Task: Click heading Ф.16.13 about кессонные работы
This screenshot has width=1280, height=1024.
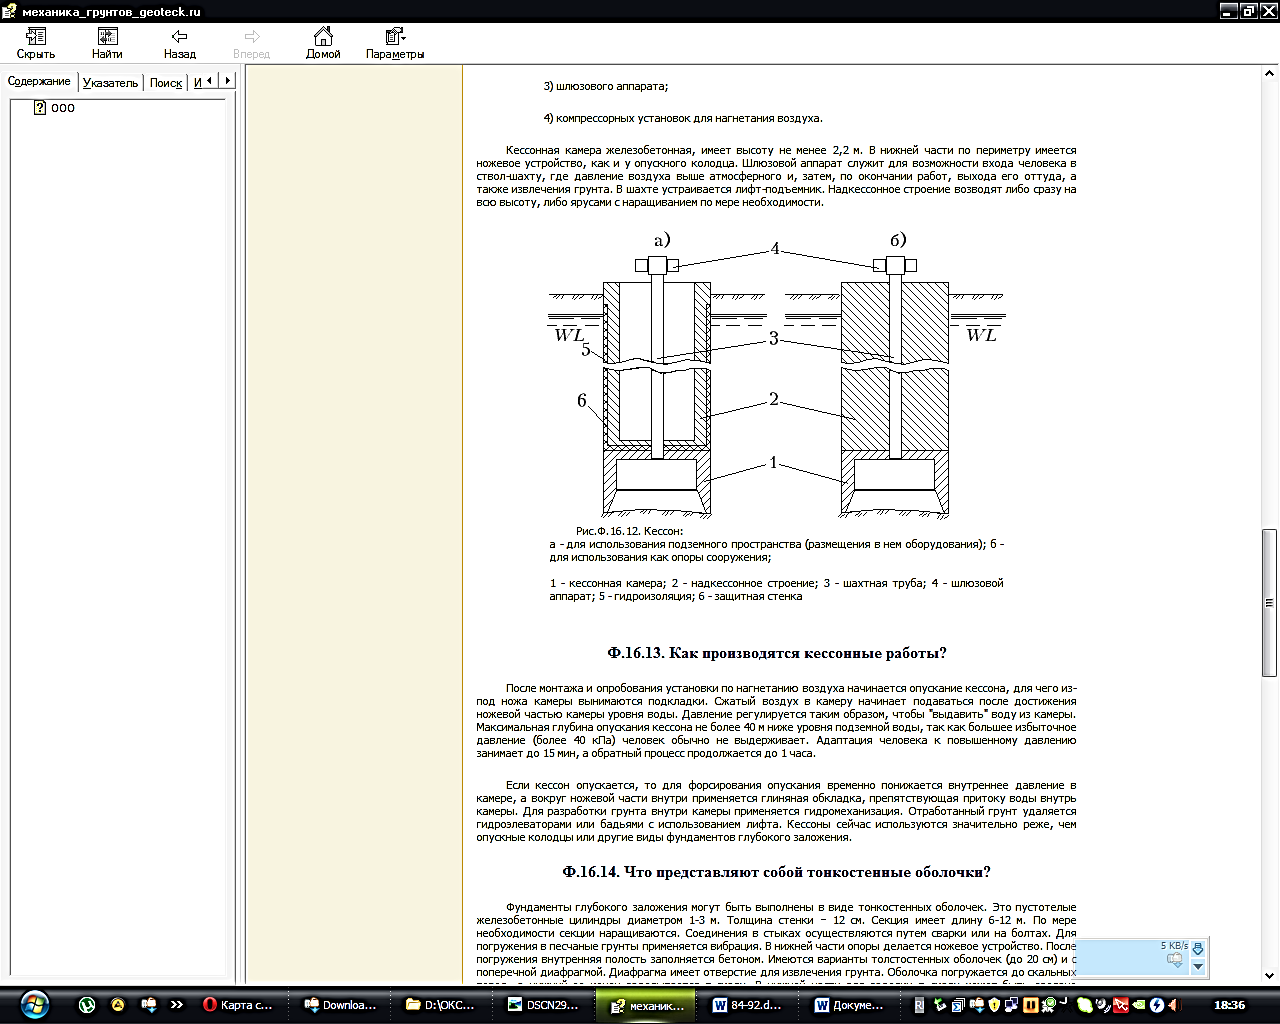Action: [776, 653]
